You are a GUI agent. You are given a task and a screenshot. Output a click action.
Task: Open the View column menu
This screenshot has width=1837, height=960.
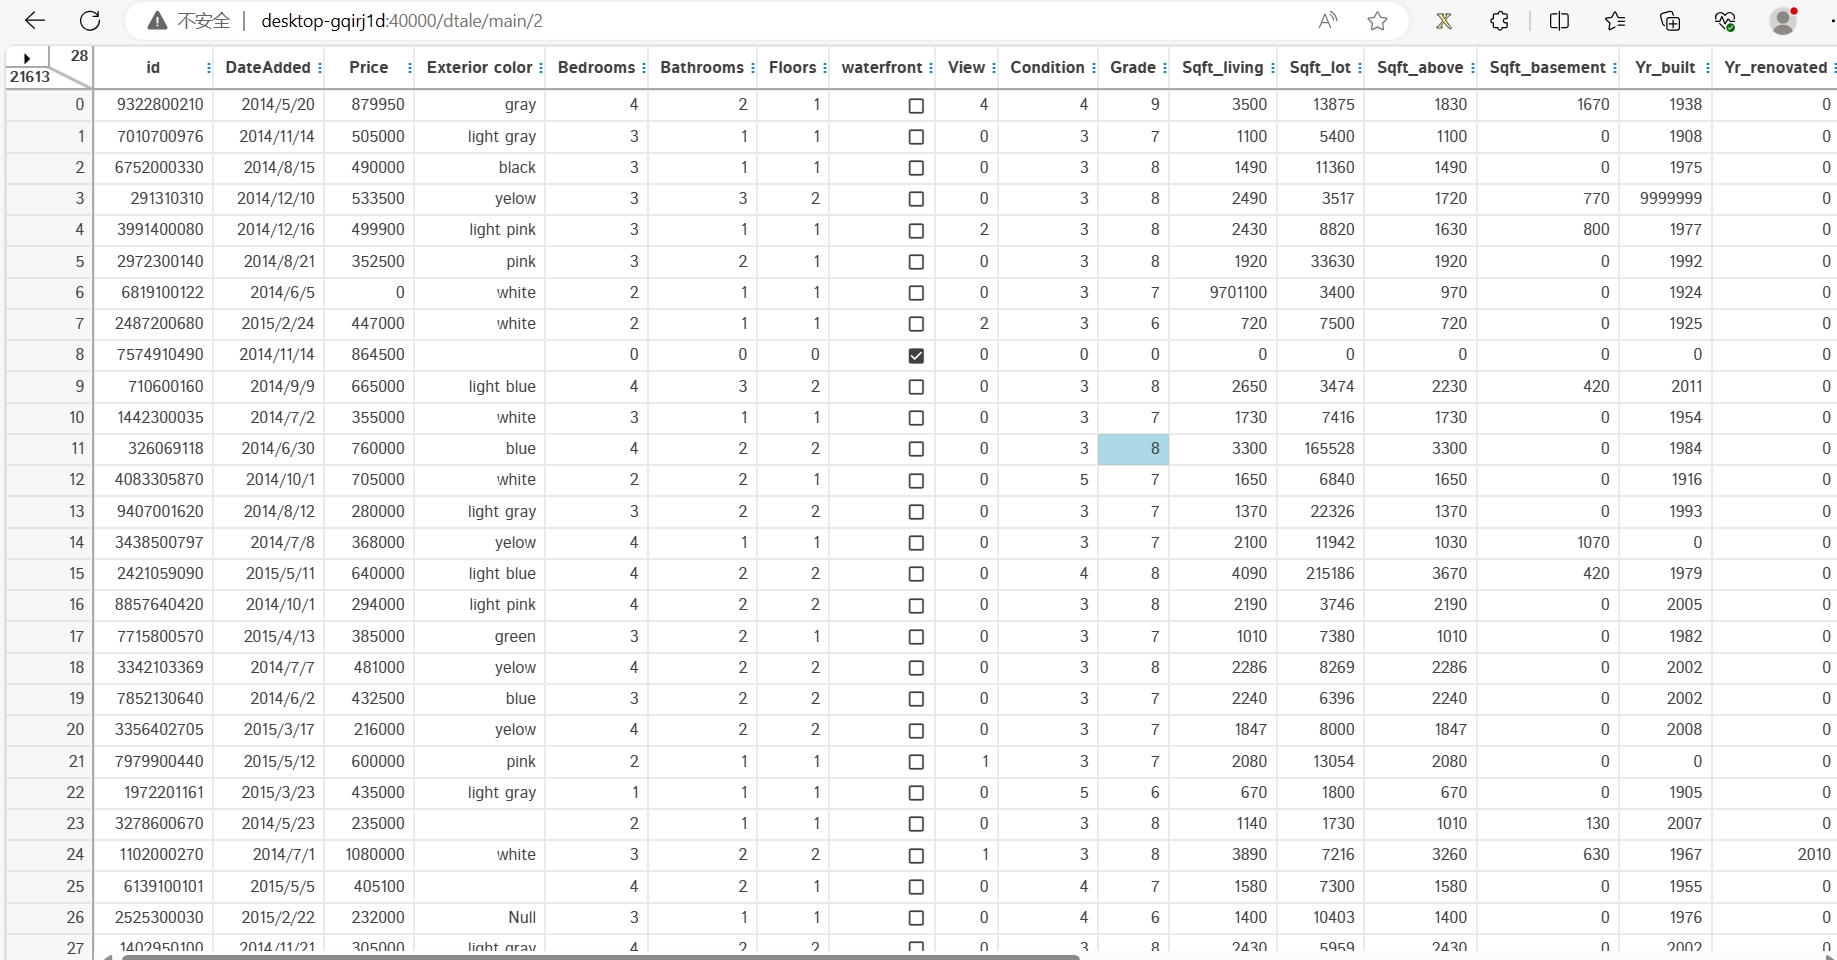click(994, 68)
